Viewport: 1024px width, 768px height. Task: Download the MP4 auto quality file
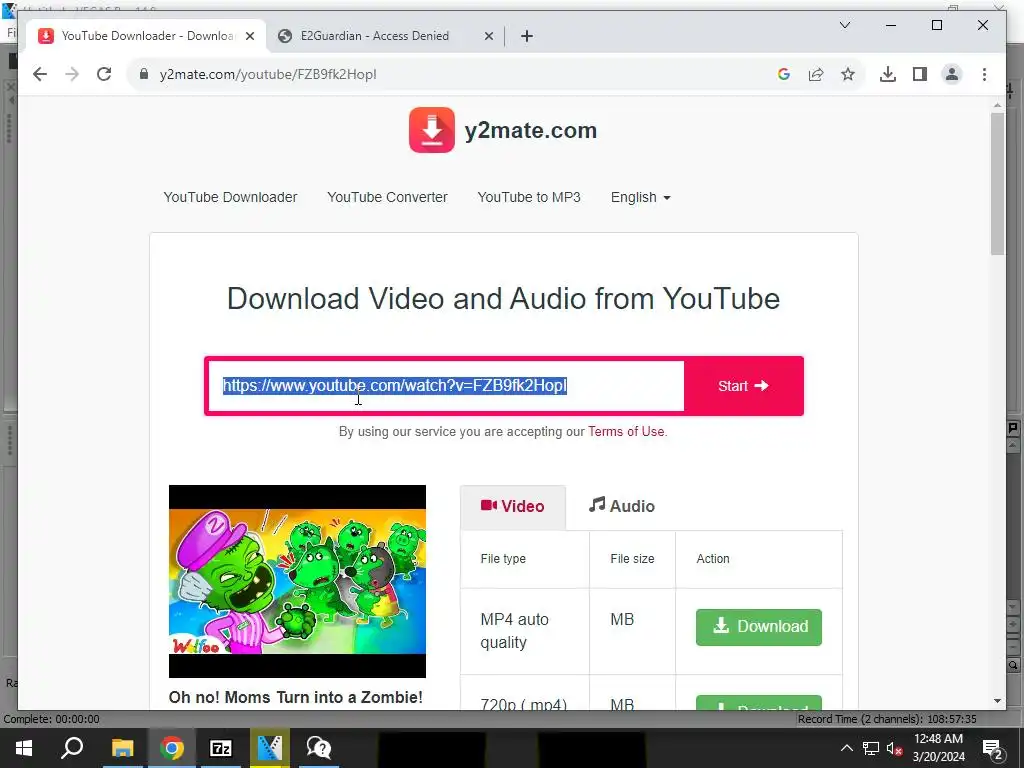click(759, 627)
